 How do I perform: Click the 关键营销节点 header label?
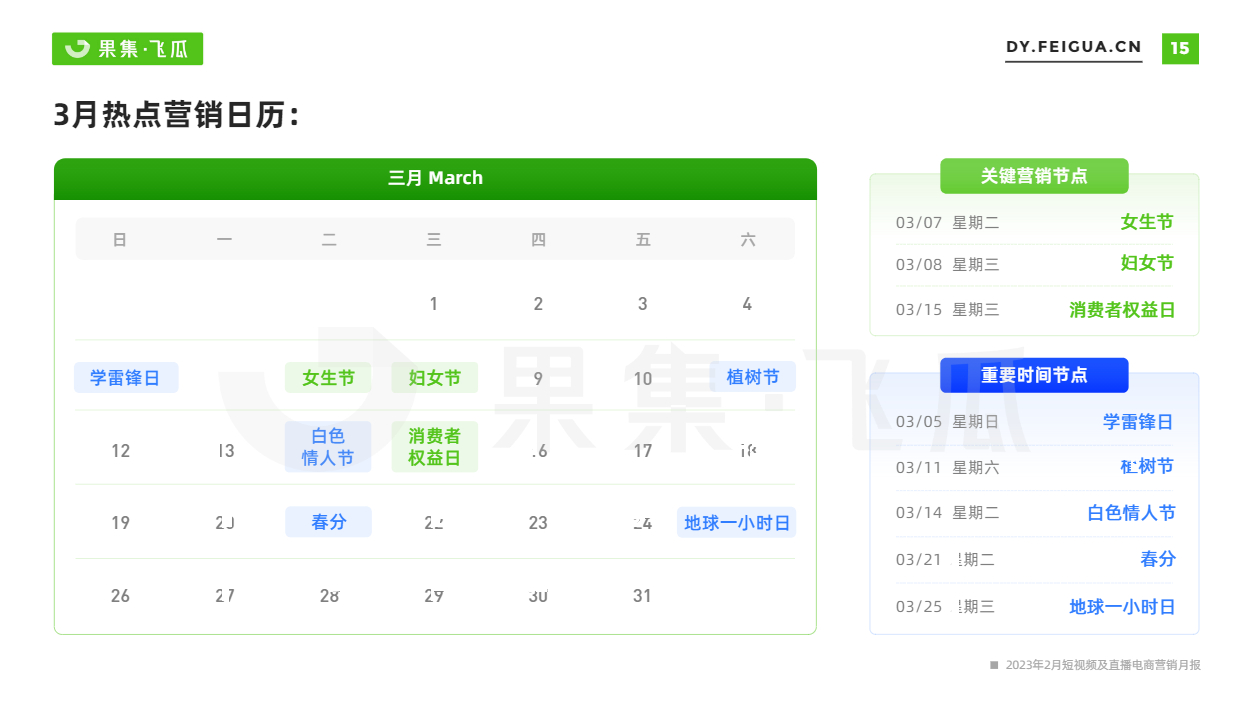(1034, 176)
